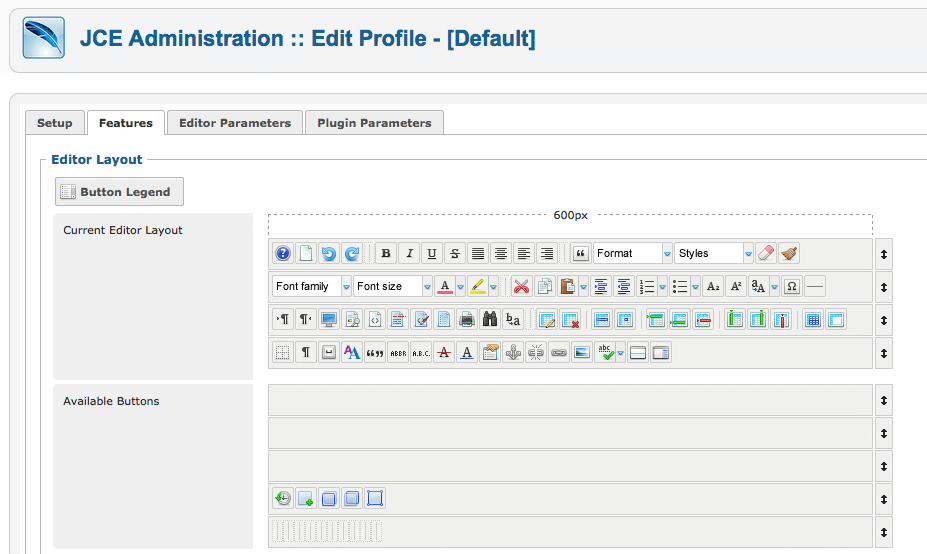Select the Align Right icon

coord(547,254)
